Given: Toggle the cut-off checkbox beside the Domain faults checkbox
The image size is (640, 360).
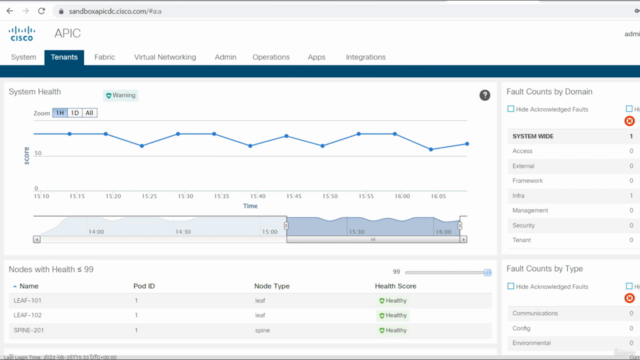Looking at the screenshot, I should [629, 109].
